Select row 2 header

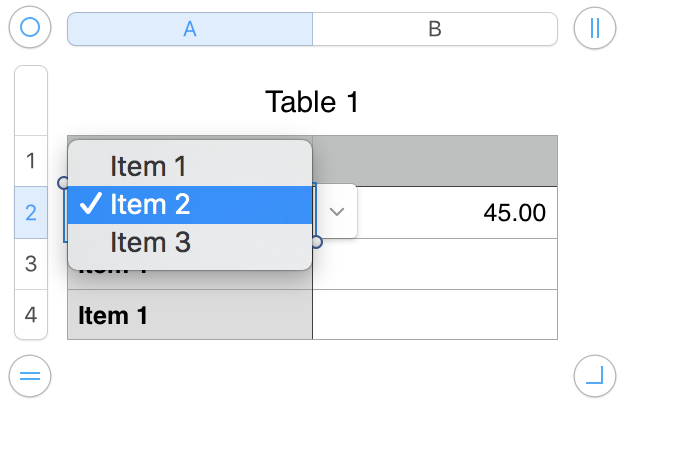31,212
